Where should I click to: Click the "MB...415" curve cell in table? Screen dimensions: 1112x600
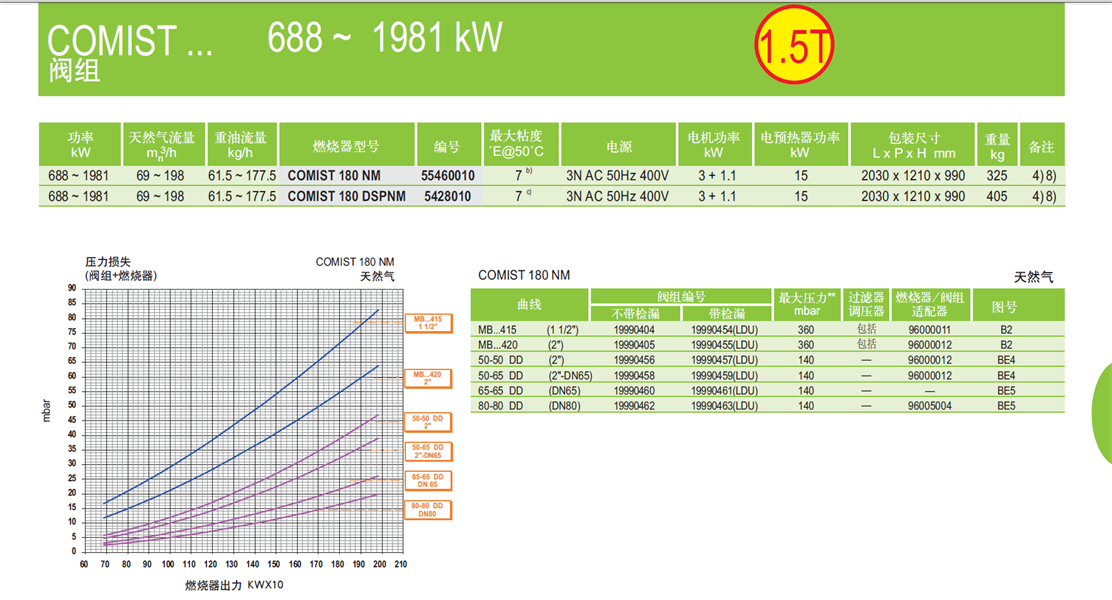[x=497, y=330]
